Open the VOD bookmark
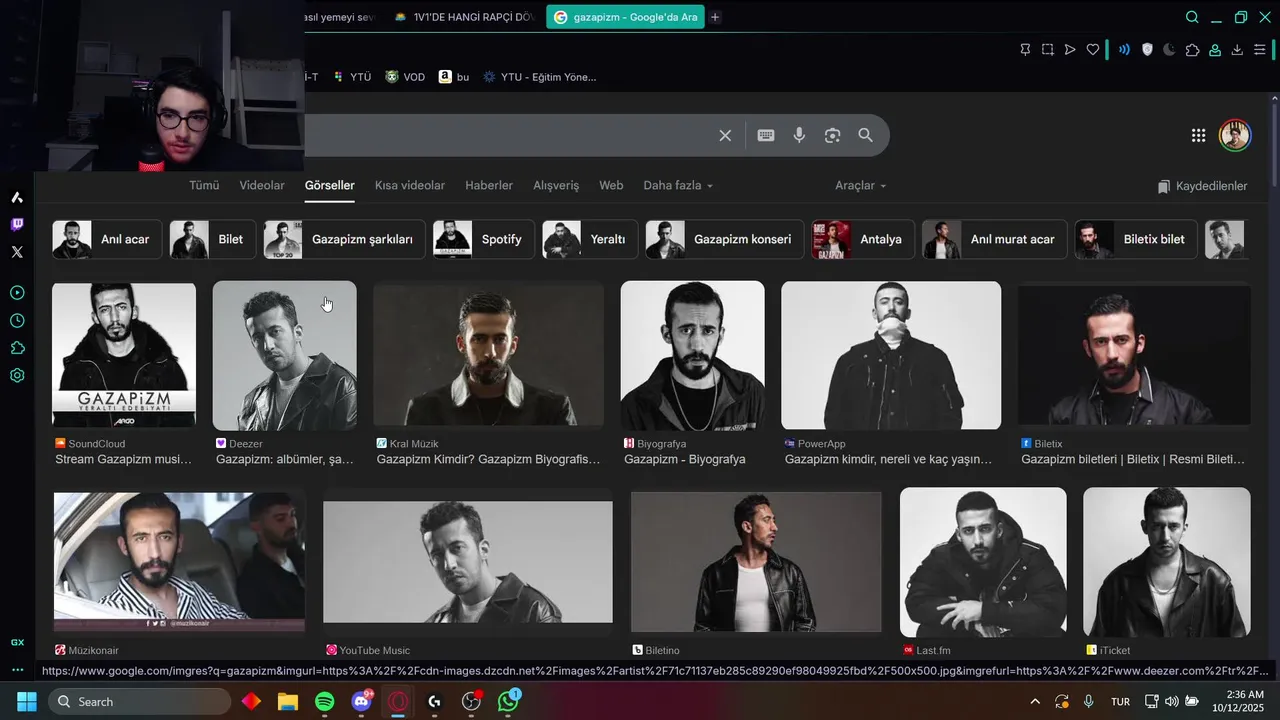Screen dimensions: 1280x720 point(405,77)
